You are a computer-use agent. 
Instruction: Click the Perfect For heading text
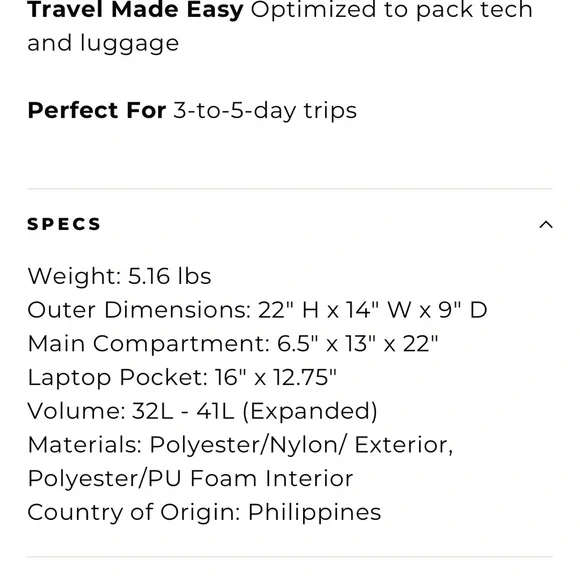coord(97,110)
